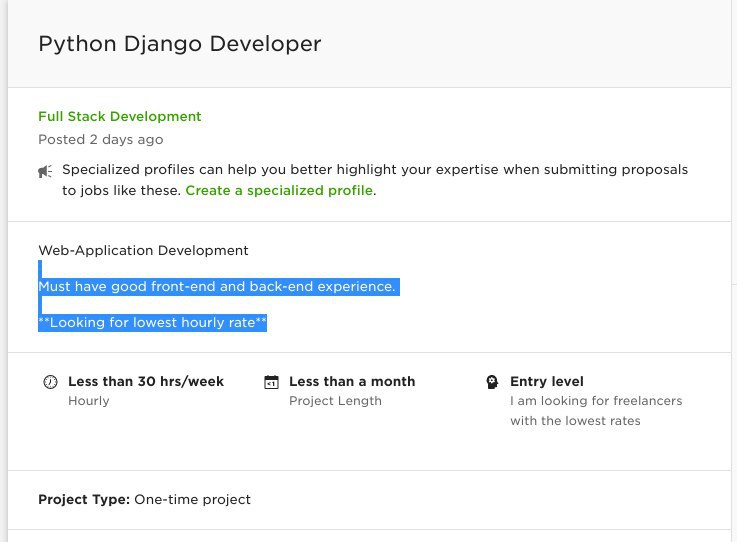737x542 pixels.
Task: Click the megaphone announcement icon
Action: (45, 172)
